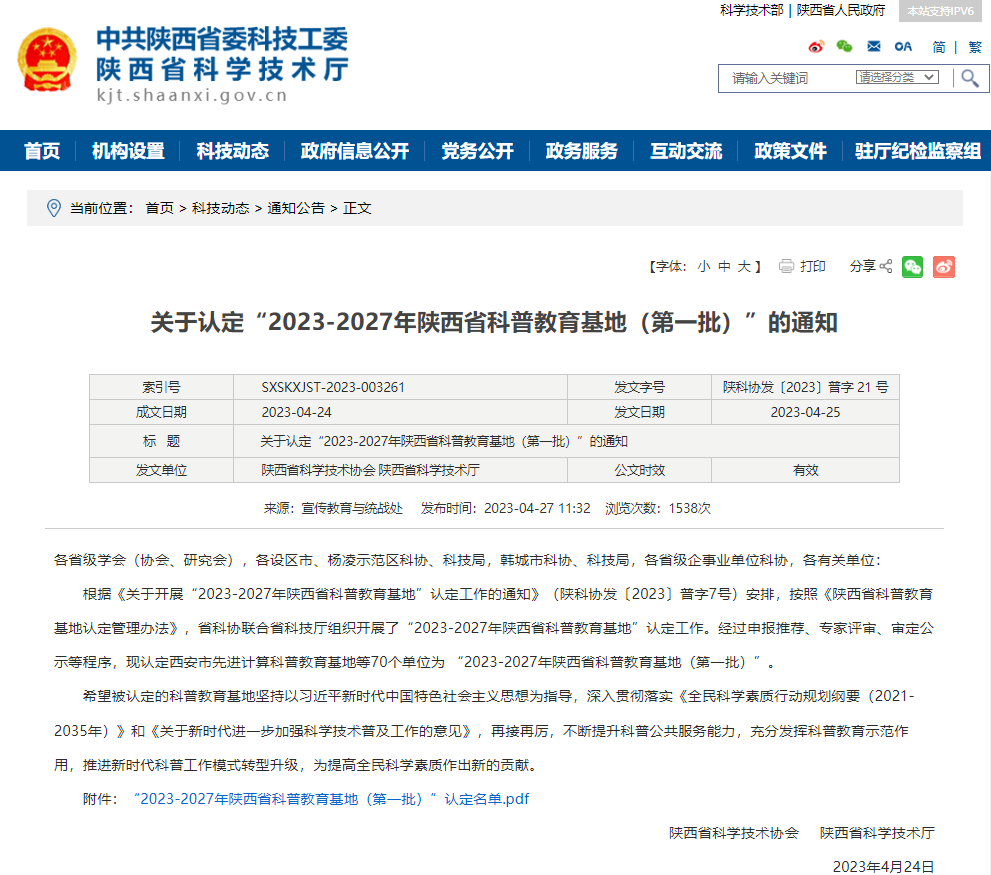Set font size to small (小)
Viewport: 991px width, 875px height.
point(704,266)
